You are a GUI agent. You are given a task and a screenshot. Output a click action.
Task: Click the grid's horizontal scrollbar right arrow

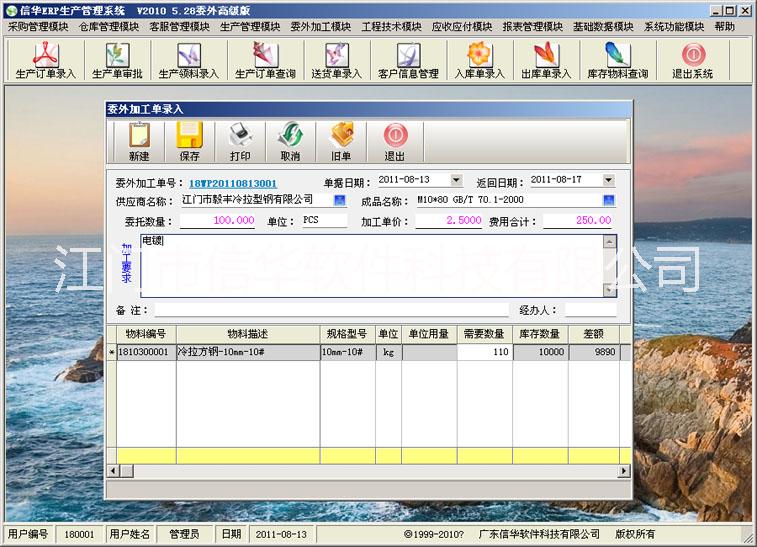(x=625, y=471)
